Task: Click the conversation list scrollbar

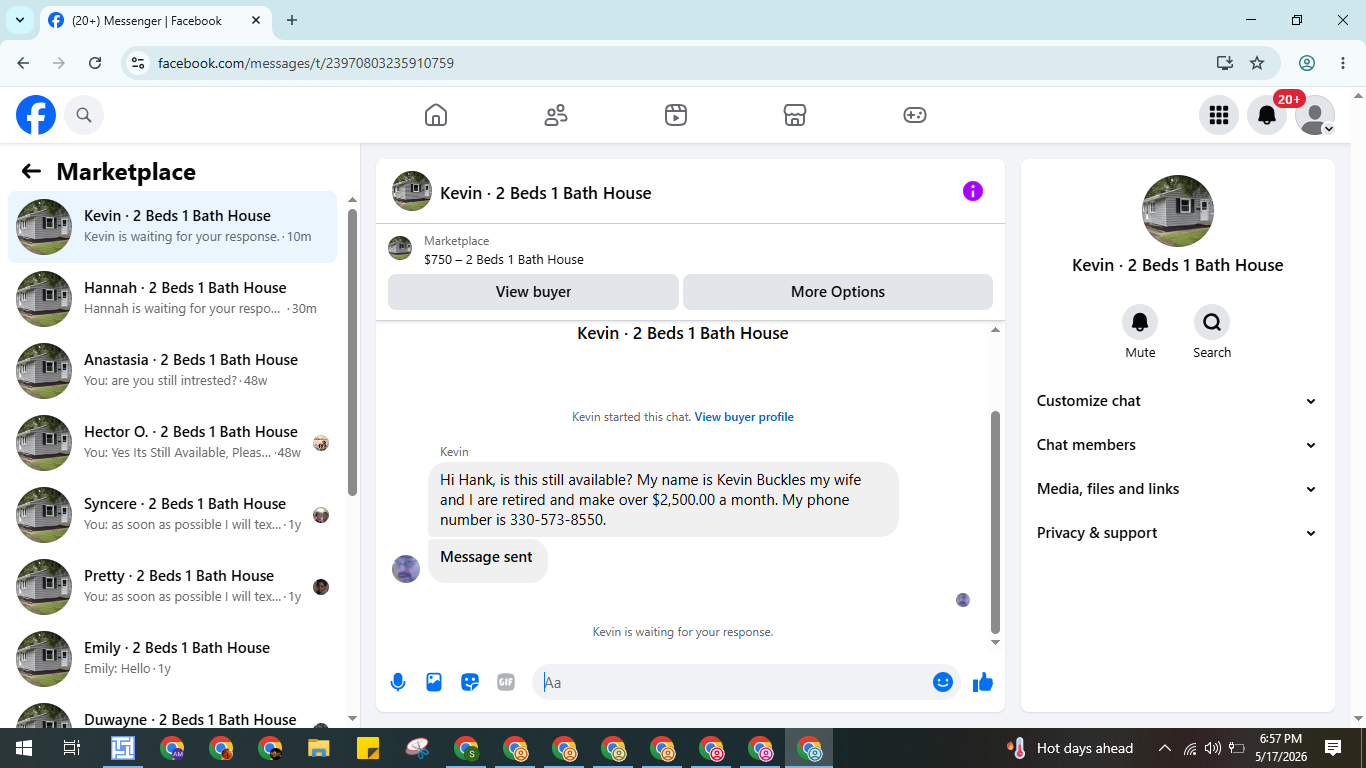Action: coord(352,352)
